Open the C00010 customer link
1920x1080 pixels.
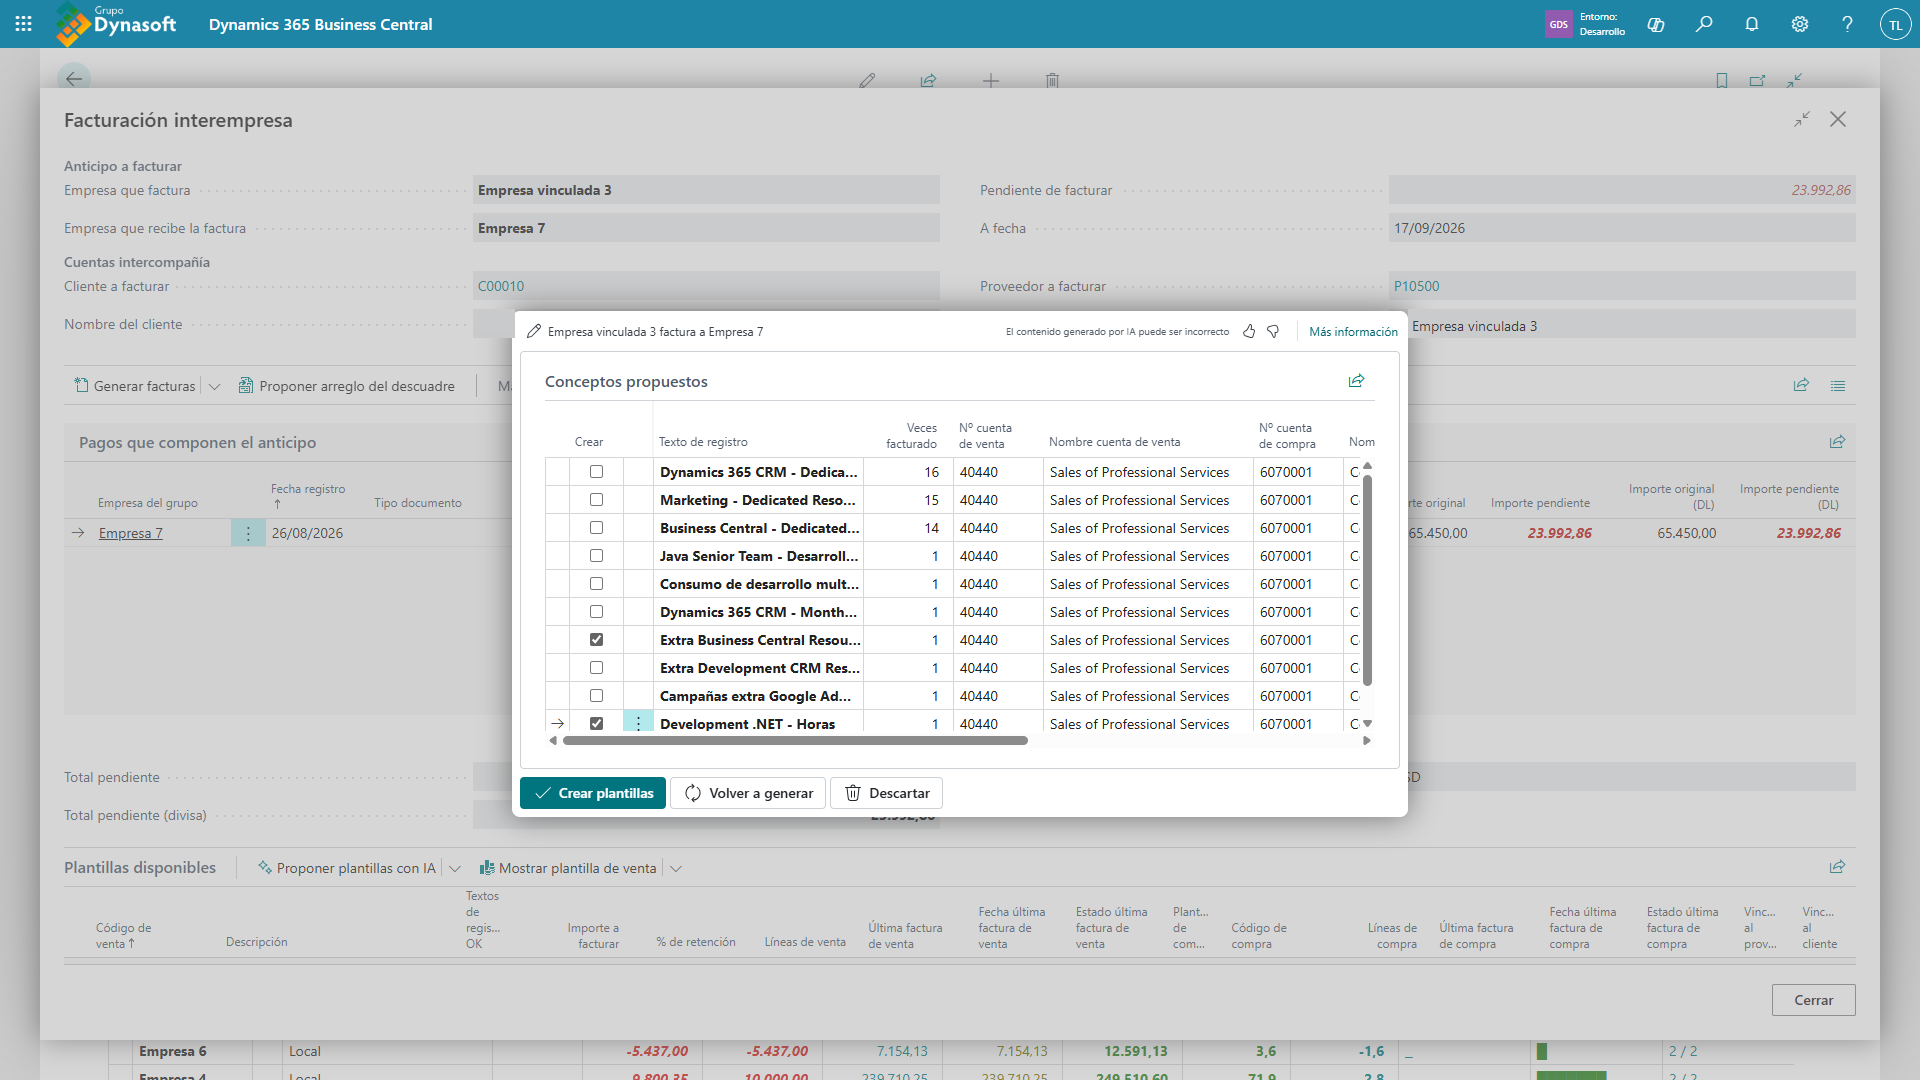tap(501, 286)
